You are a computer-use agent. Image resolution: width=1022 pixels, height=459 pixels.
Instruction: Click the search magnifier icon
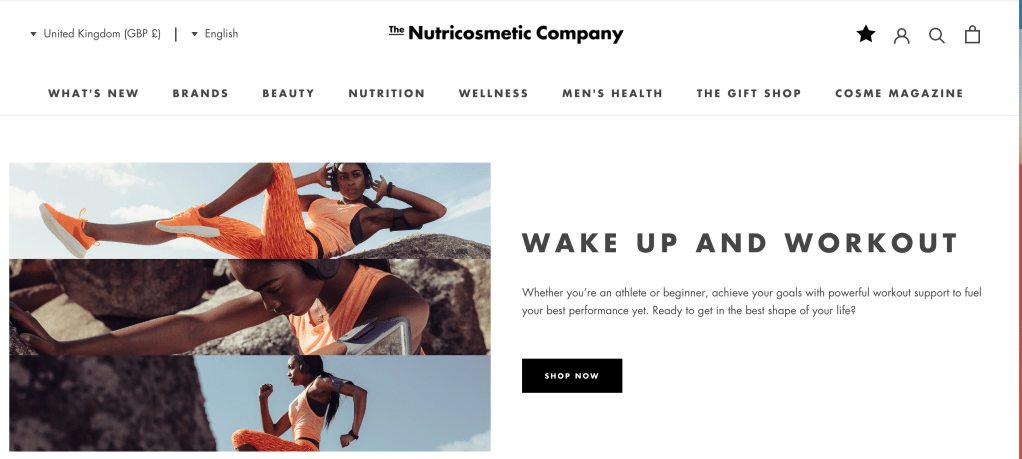tap(937, 35)
